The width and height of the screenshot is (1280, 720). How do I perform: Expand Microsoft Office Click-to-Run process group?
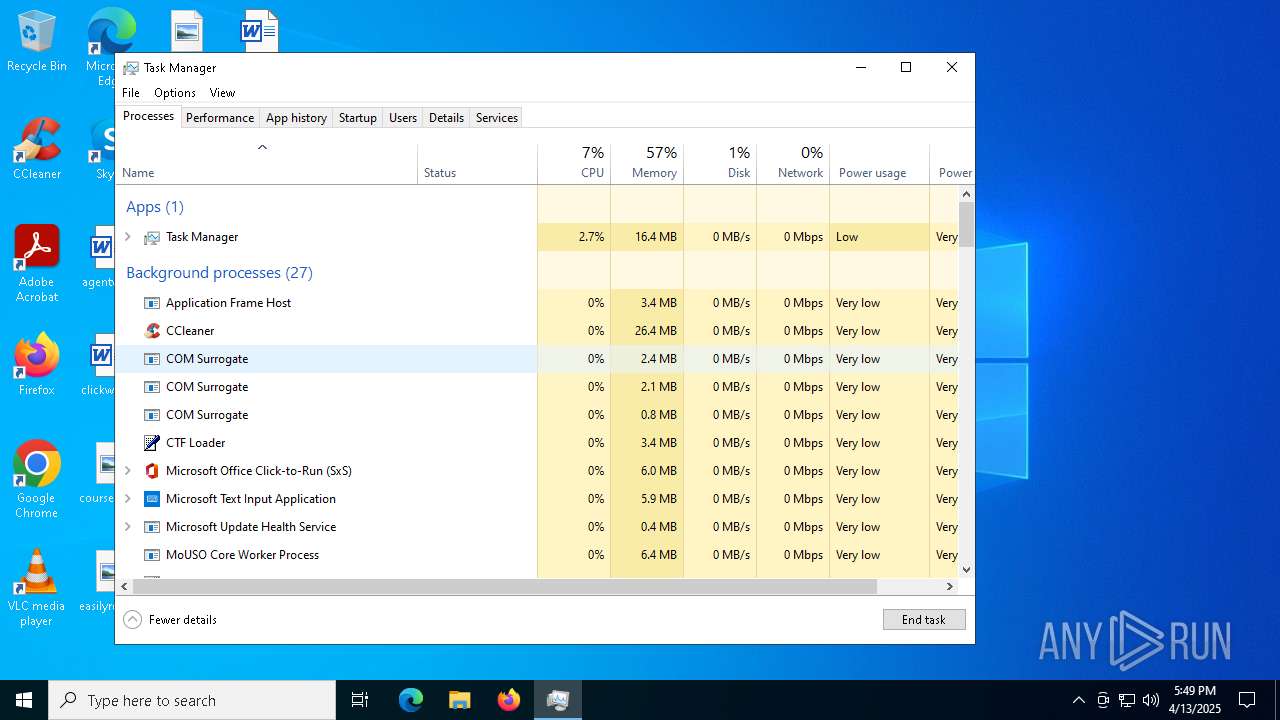click(x=128, y=471)
